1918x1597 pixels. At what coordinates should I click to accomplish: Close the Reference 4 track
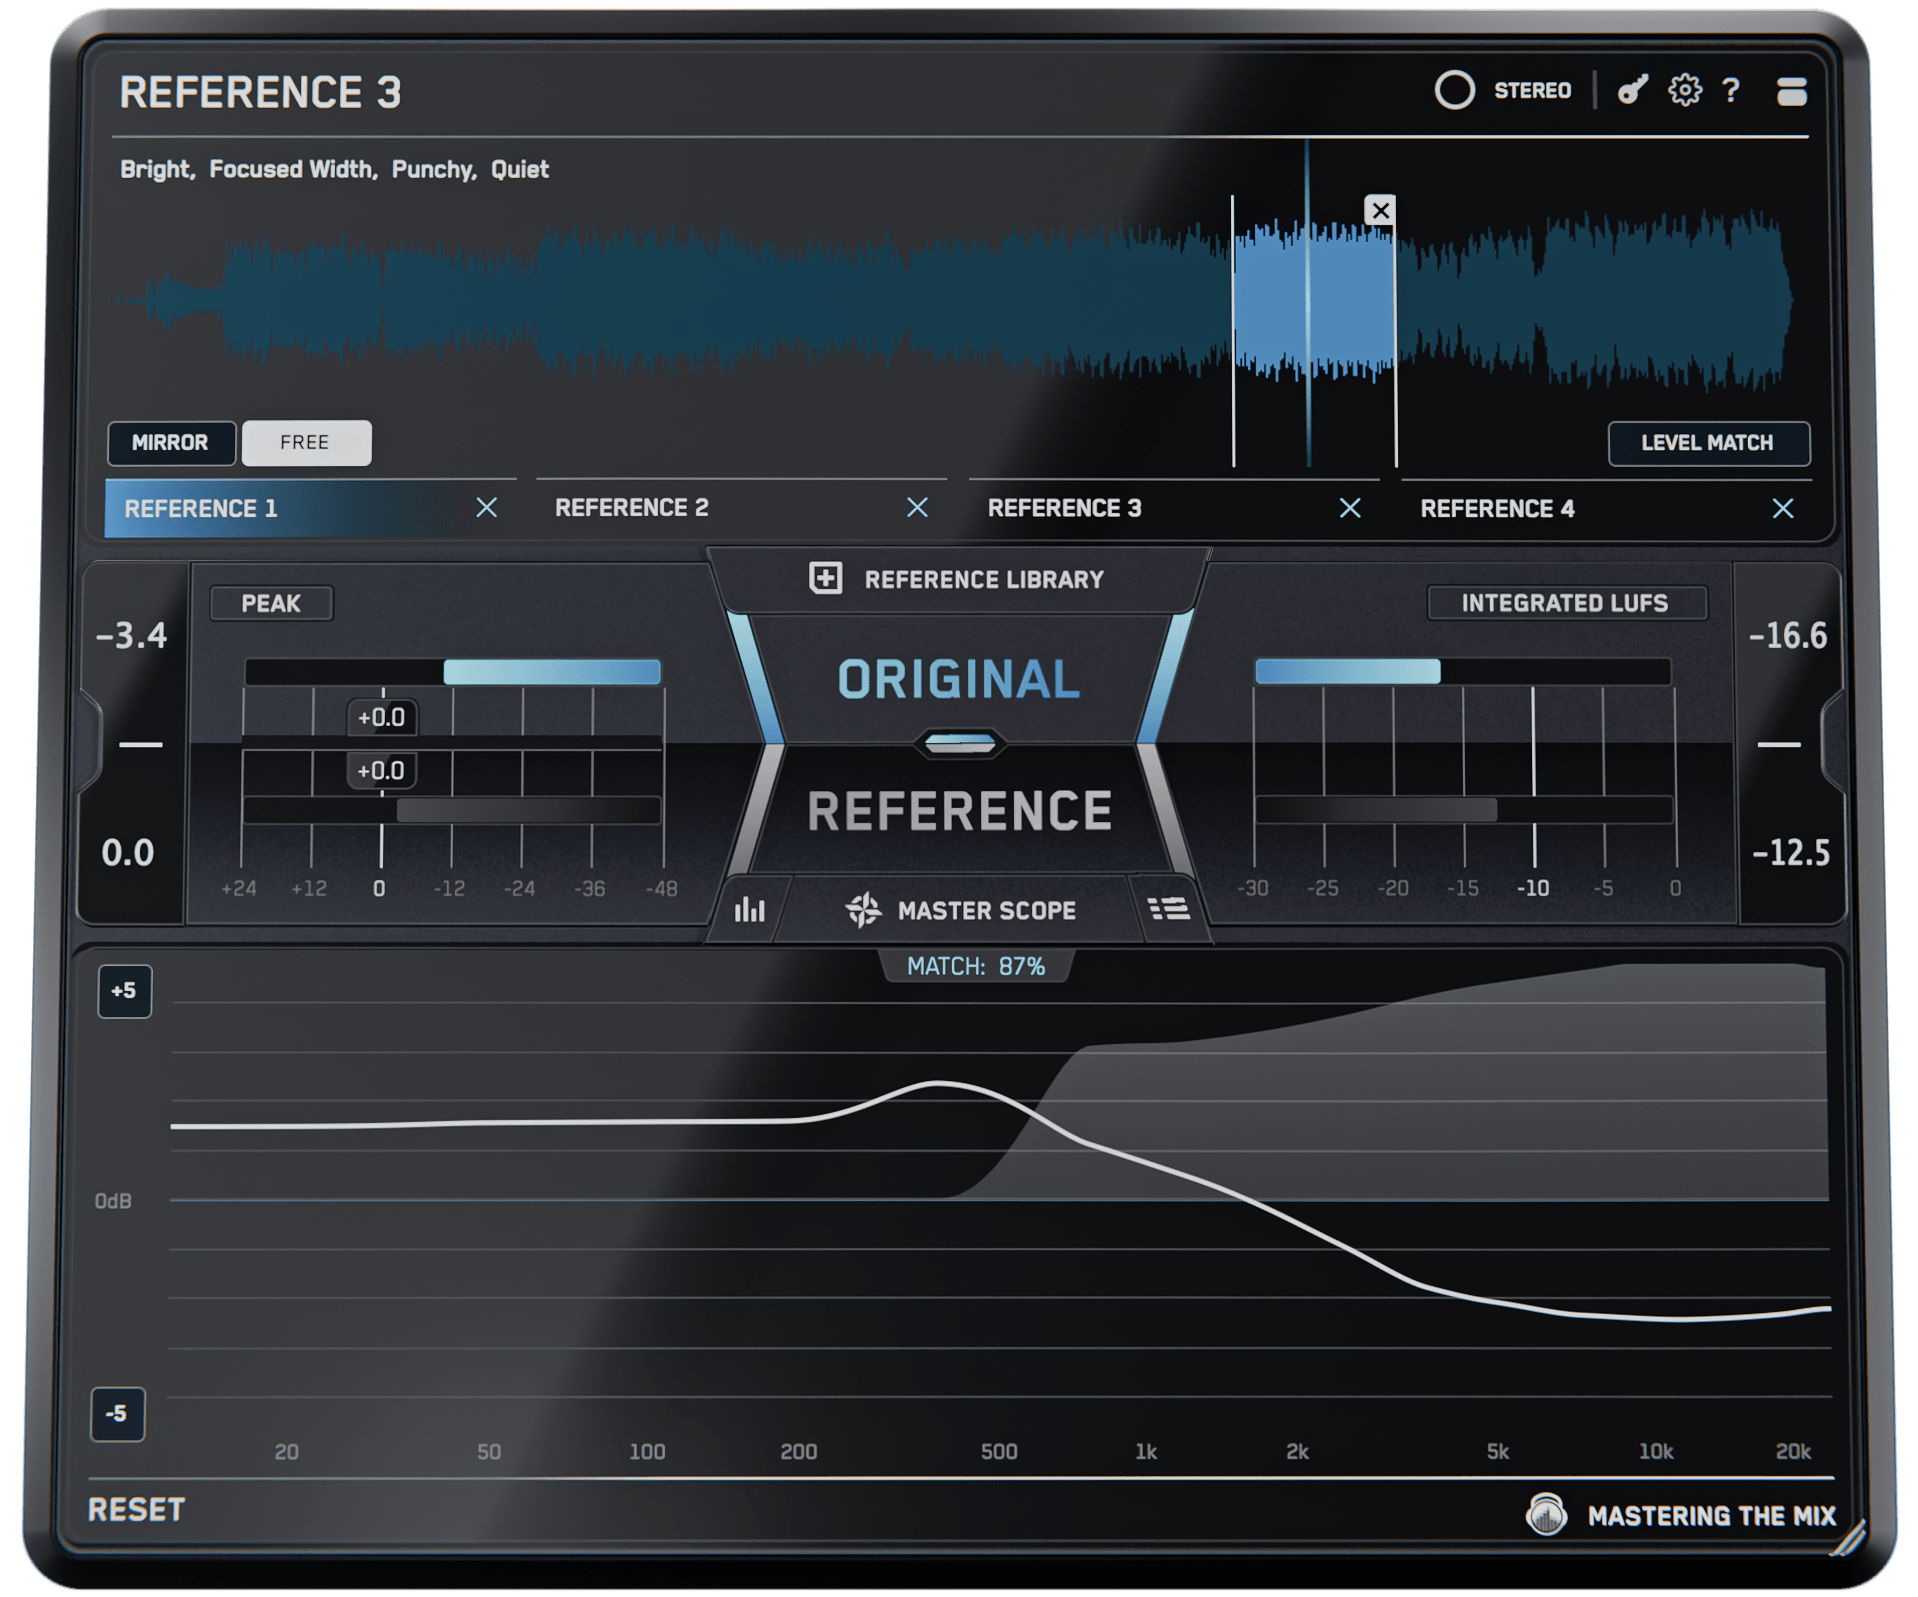(1783, 509)
